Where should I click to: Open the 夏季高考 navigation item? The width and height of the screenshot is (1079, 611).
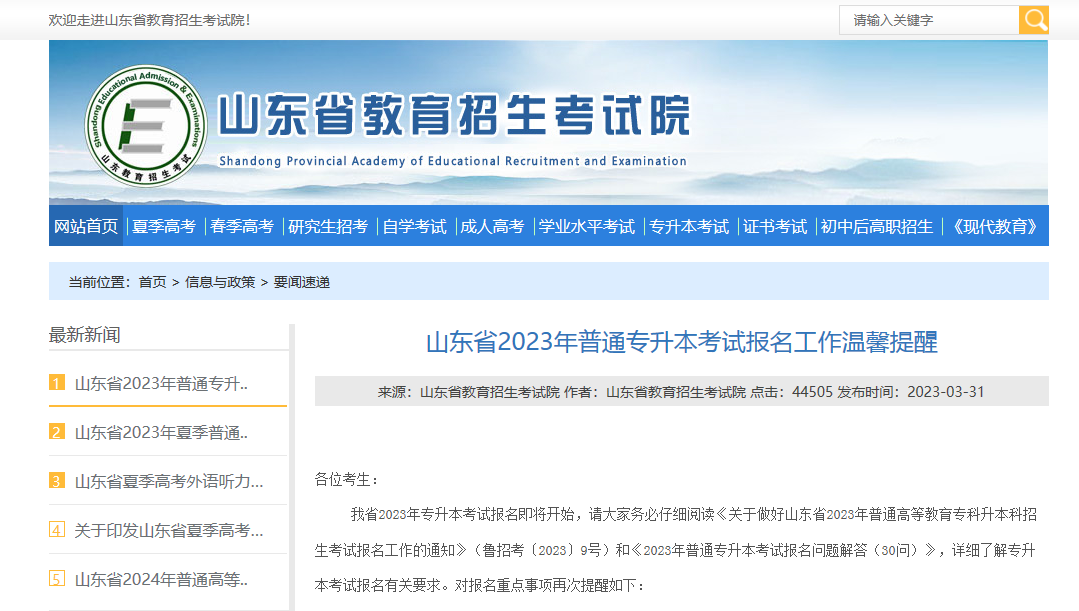(164, 226)
